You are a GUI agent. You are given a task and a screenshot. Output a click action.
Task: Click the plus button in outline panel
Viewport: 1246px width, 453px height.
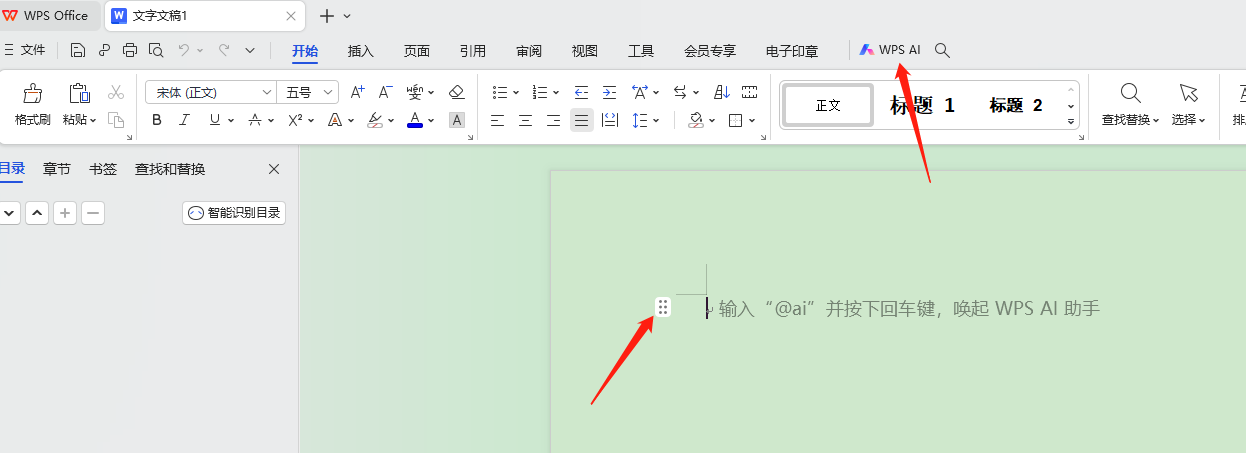point(65,212)
